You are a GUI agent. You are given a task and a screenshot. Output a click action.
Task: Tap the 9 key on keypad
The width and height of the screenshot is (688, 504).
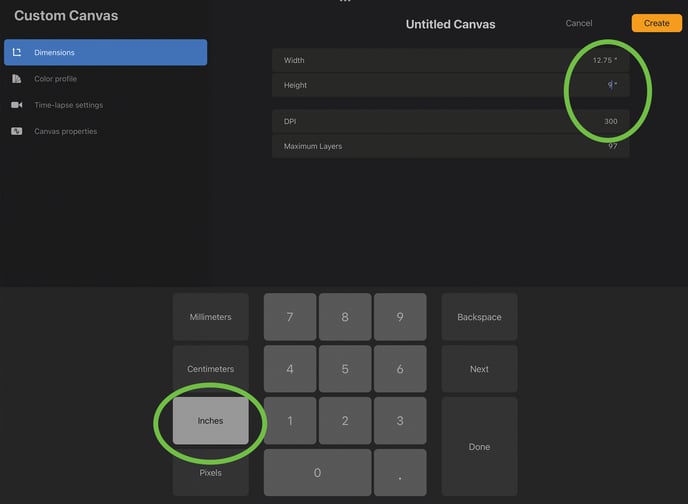tap(400, 317)
